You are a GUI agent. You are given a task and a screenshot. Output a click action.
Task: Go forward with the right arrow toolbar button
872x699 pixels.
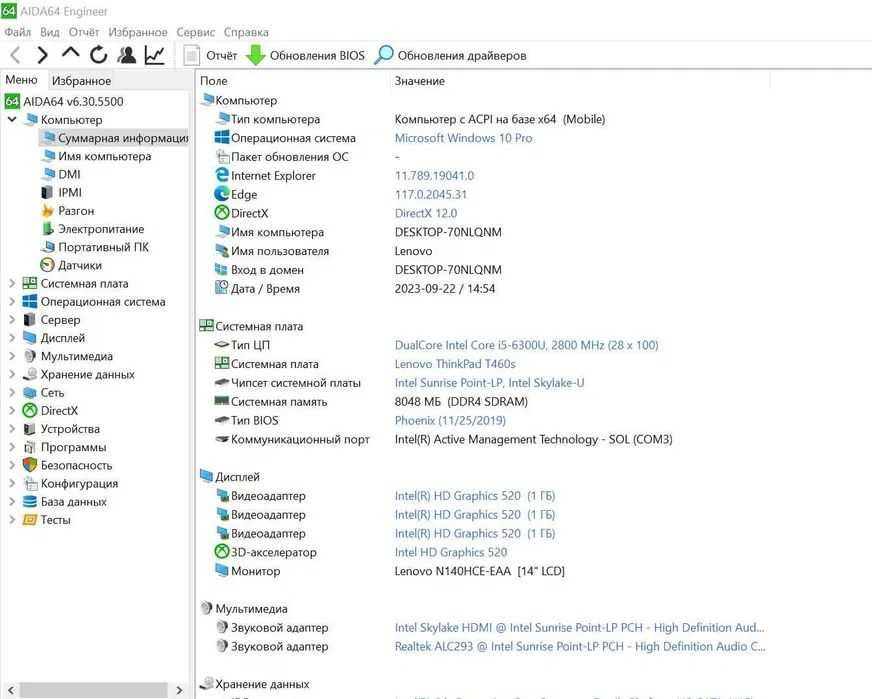(42, 55)
